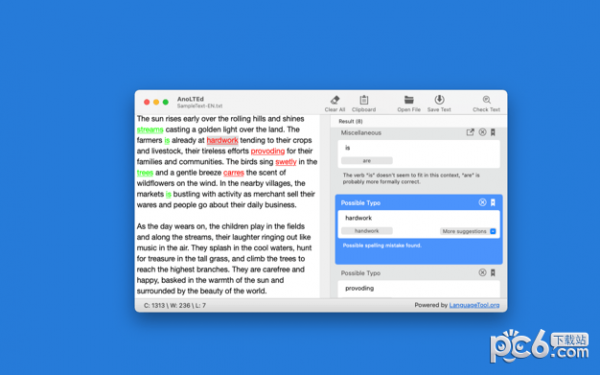Image resolution: width=600 pixels, height=375 pixels.
Task: Paste text using the Clipboard toolbar icon
Action: tap(364, 100)
